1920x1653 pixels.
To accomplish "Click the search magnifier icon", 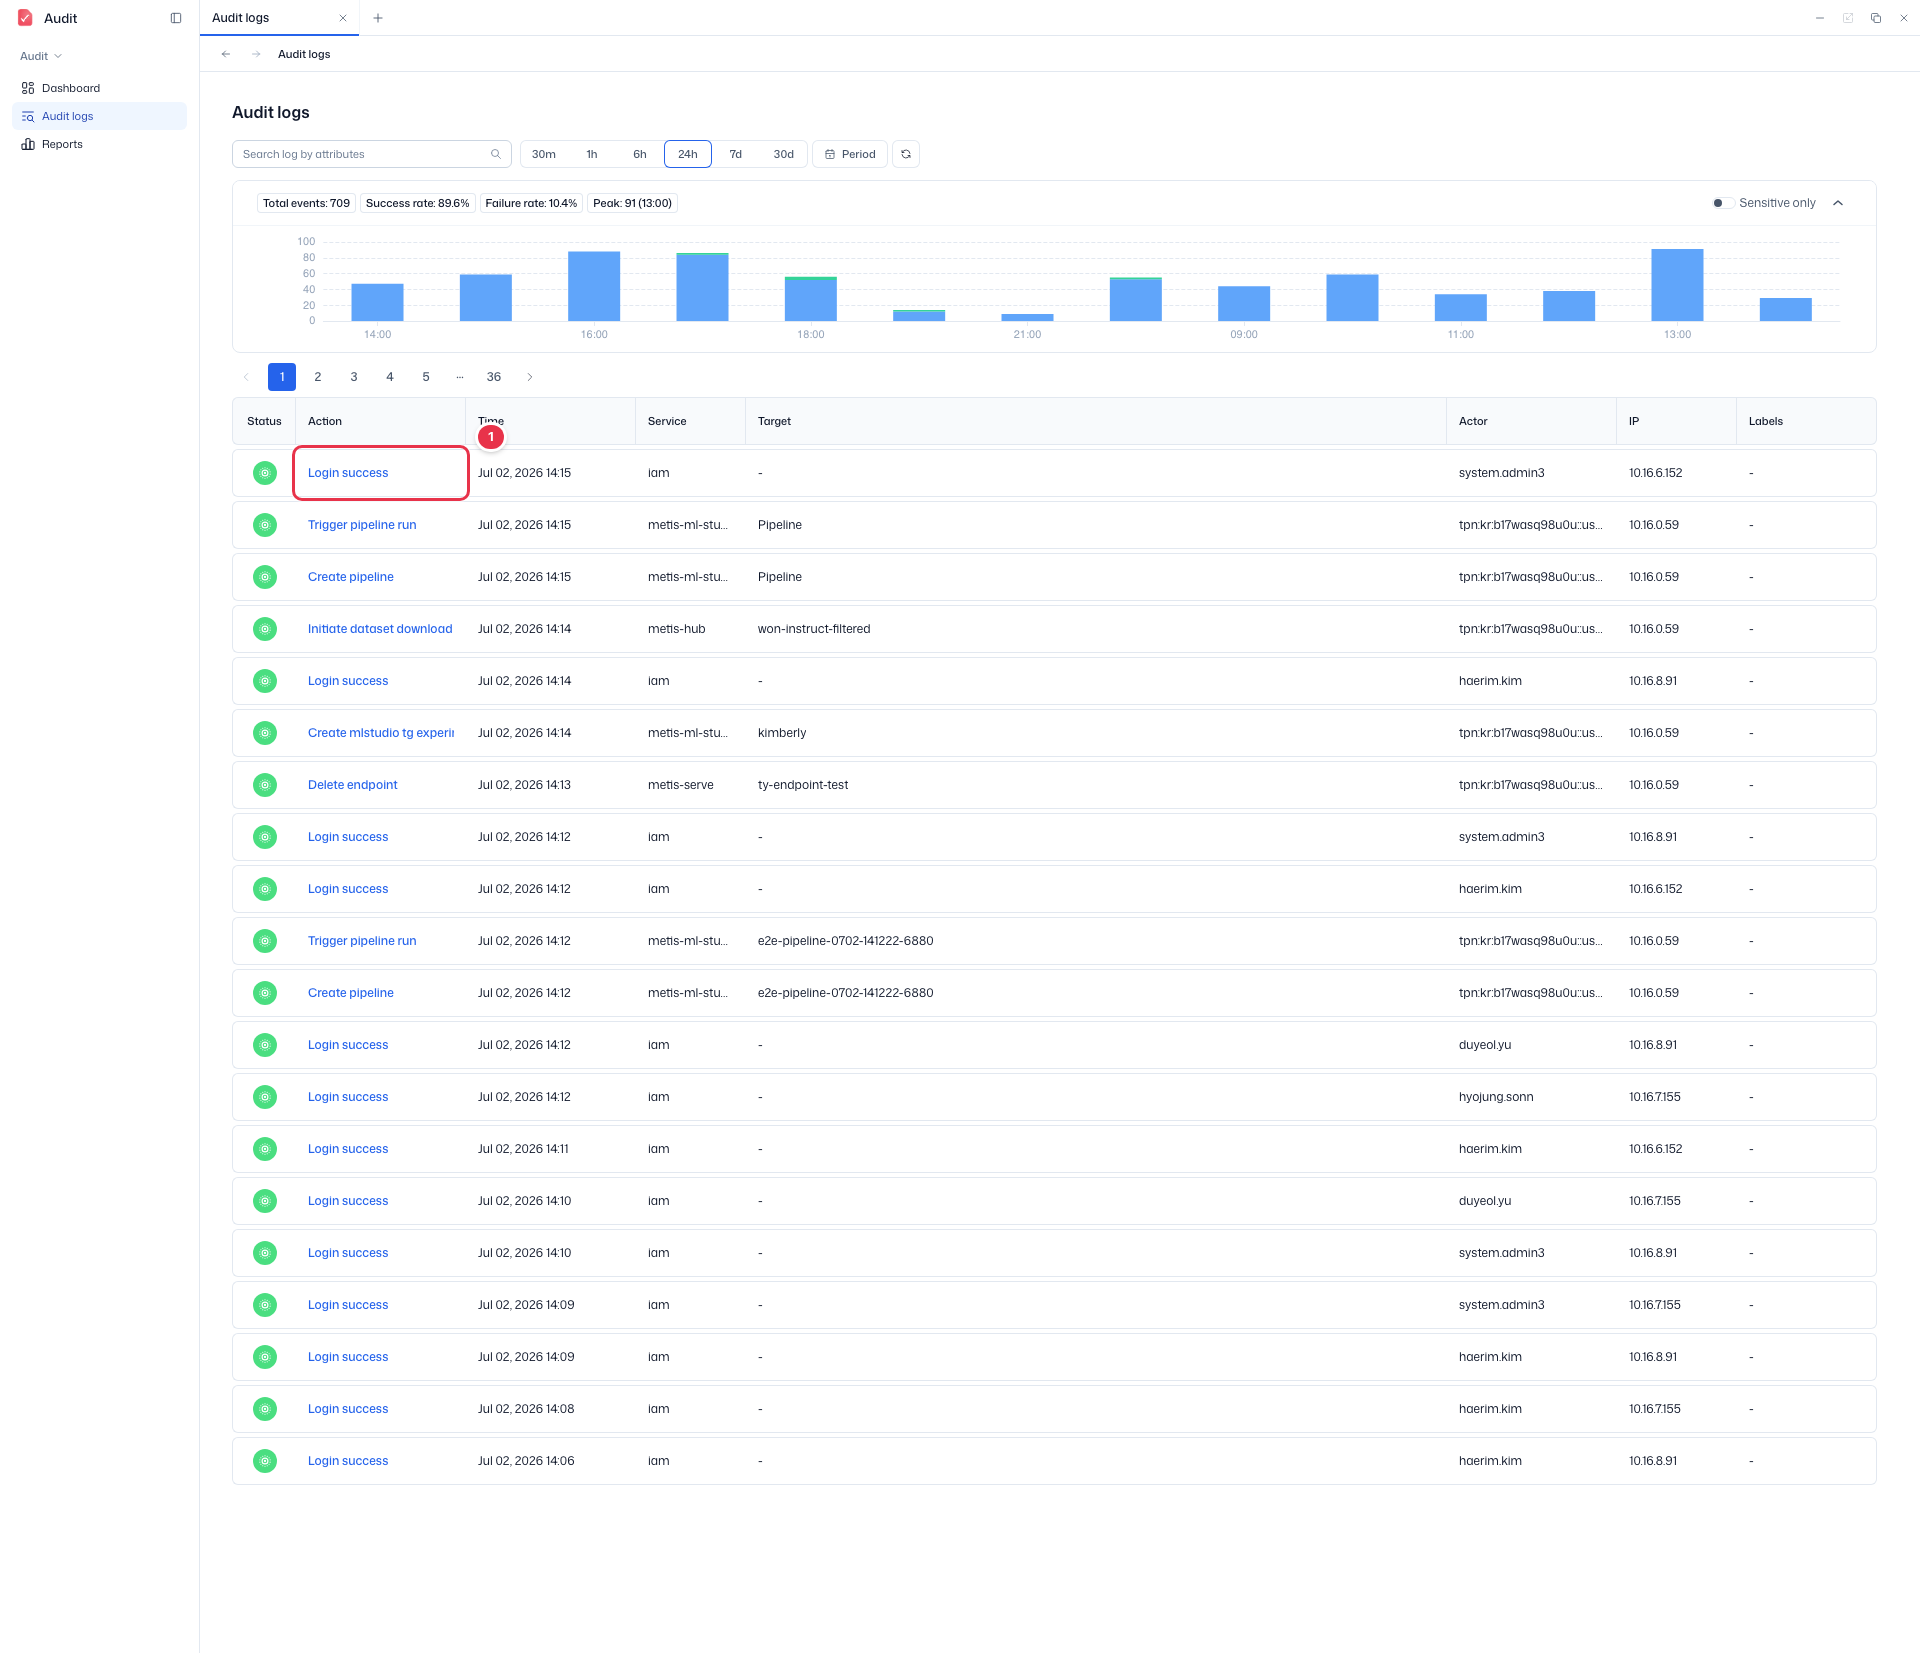I will (495, 154).
